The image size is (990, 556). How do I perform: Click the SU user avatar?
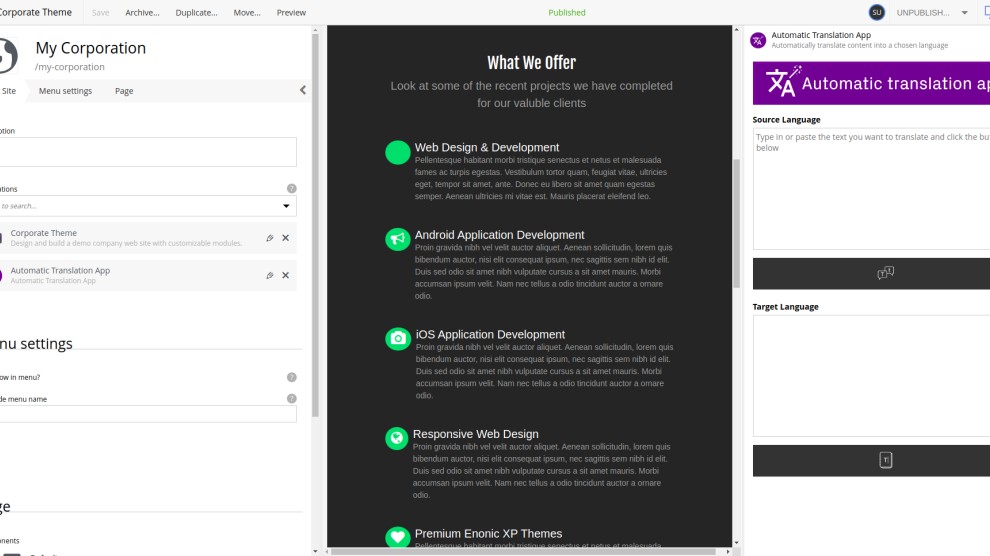(x=876, y=13)
